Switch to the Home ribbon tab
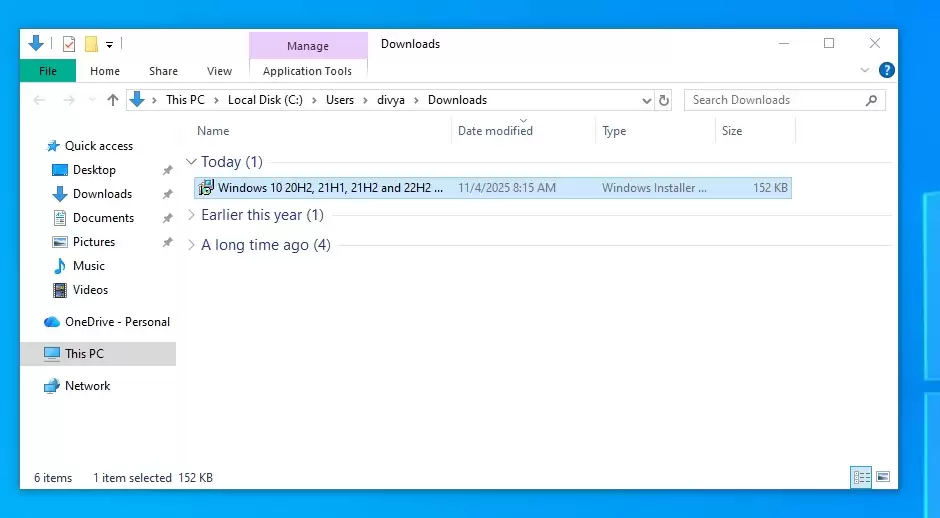Screen dimensions: 940x518 coord(105,71)
